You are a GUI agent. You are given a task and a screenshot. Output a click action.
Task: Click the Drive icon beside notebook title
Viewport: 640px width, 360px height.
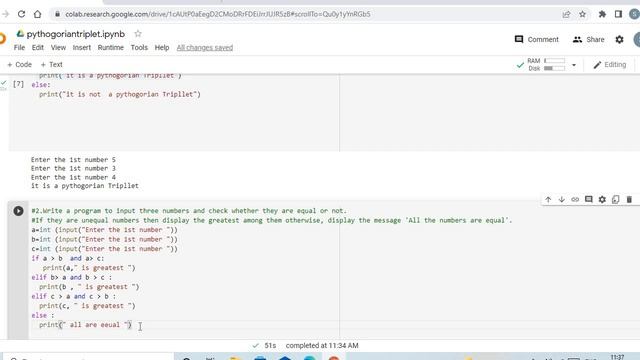(20, 34)
